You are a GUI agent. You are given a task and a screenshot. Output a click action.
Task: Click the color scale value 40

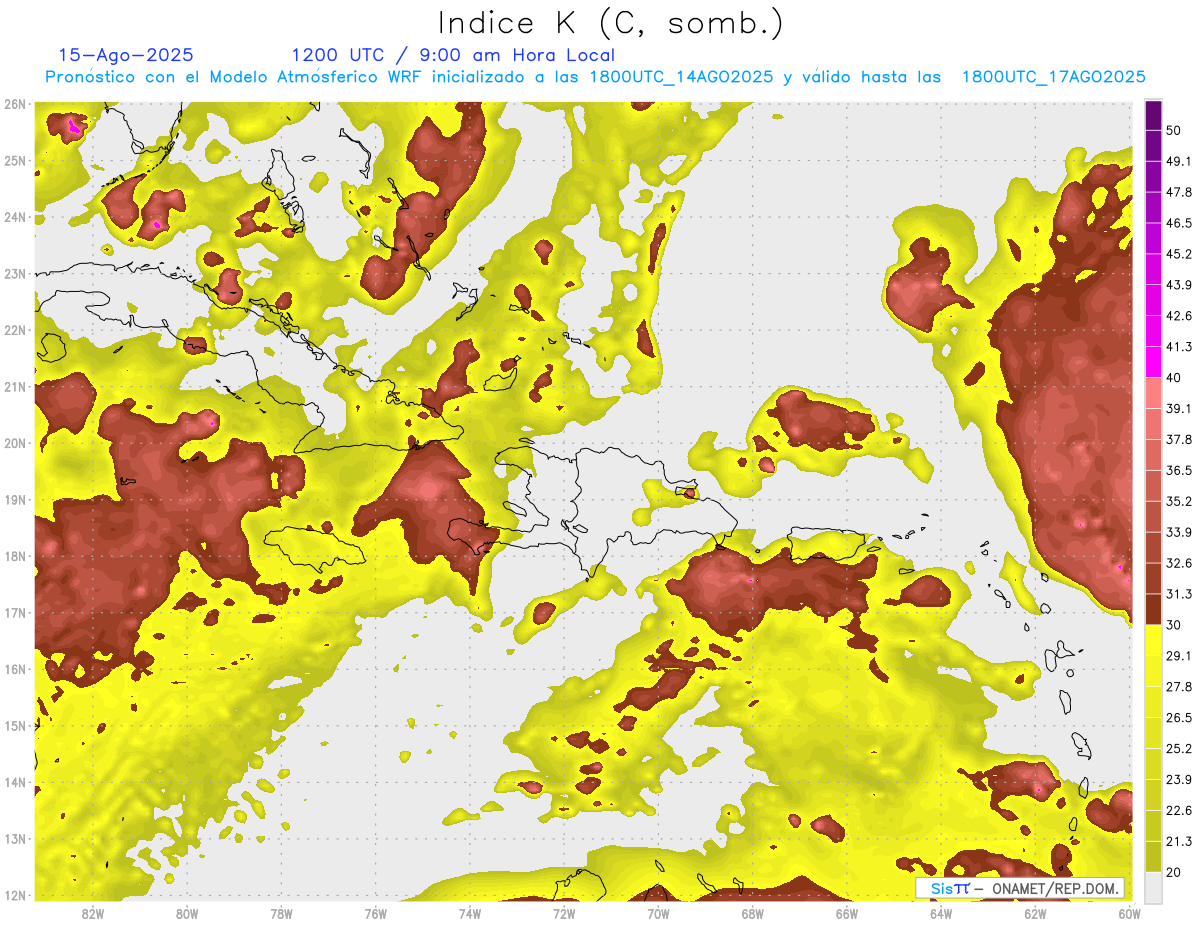click(x=1174, y=377)
